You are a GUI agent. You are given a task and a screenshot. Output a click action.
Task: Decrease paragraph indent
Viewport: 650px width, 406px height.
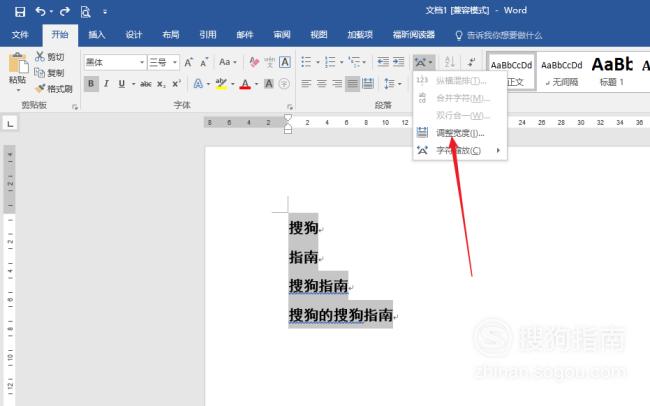click(x=383, y=62)
